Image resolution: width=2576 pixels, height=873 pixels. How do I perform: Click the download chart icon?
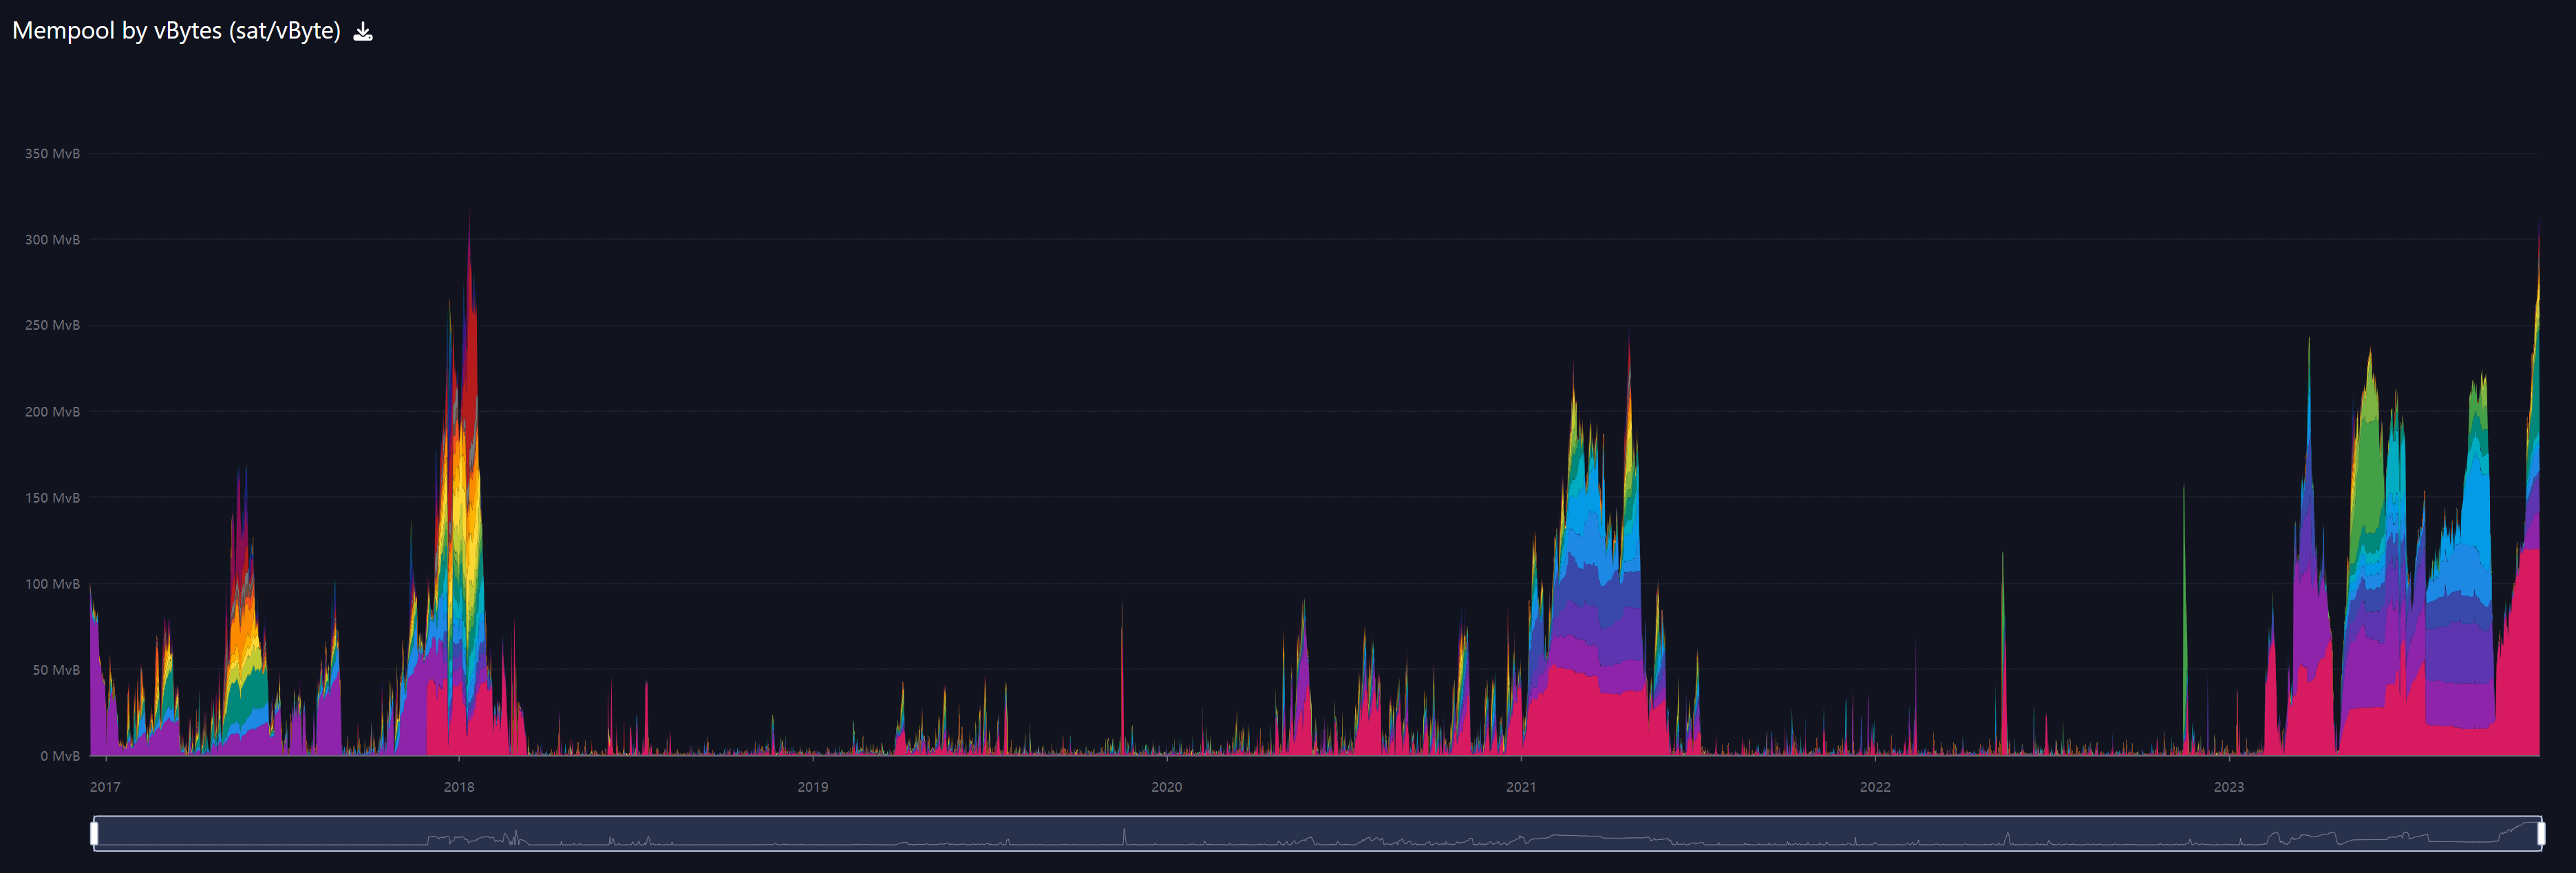pyautogui.click(x=363, y=32)
